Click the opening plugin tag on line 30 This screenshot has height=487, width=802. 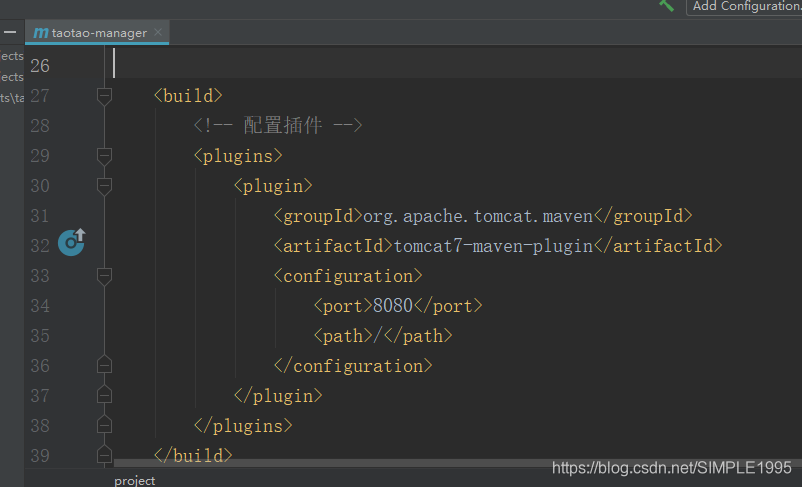(273, 186)
